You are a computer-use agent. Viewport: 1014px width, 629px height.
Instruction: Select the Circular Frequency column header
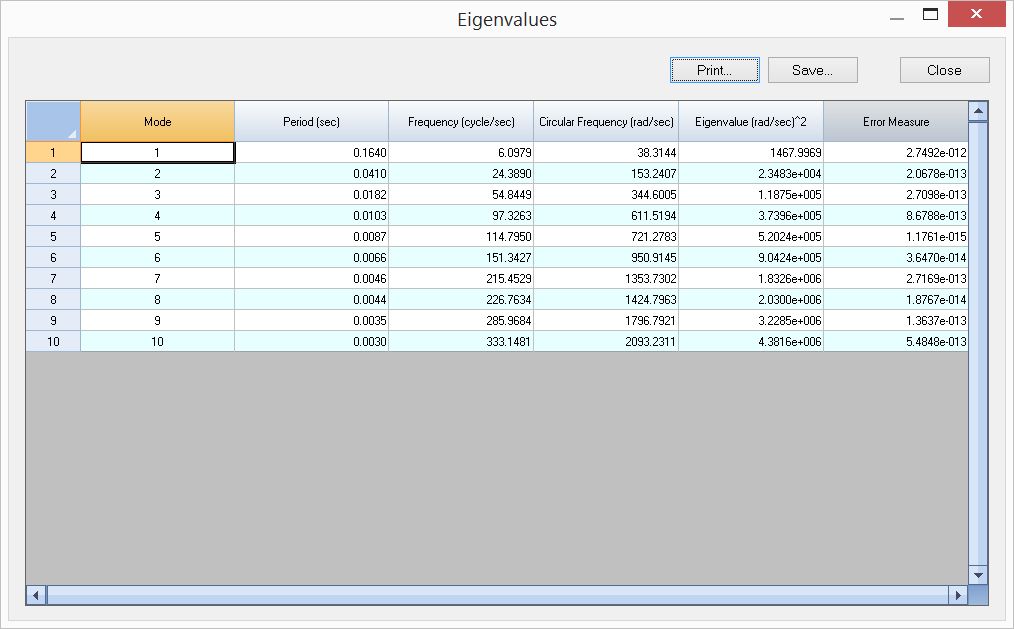point(606,120)
